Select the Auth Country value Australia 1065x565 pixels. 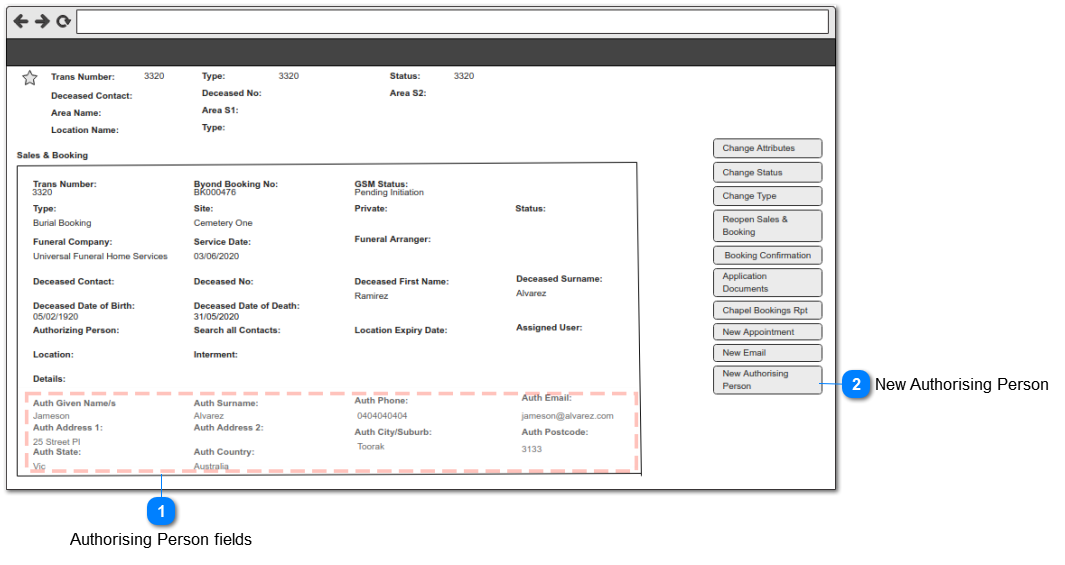211,466
